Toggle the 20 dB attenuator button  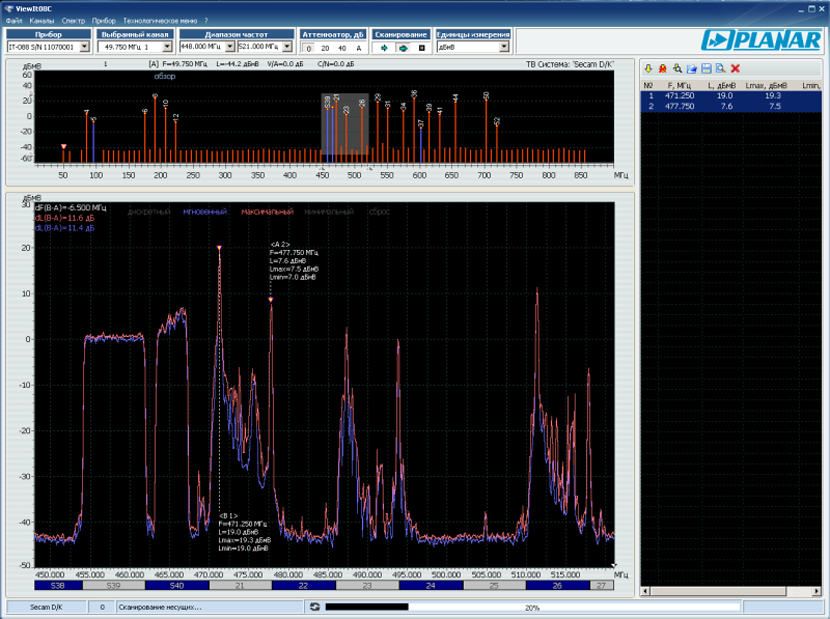pyautogui.click(x=325, y=47)
